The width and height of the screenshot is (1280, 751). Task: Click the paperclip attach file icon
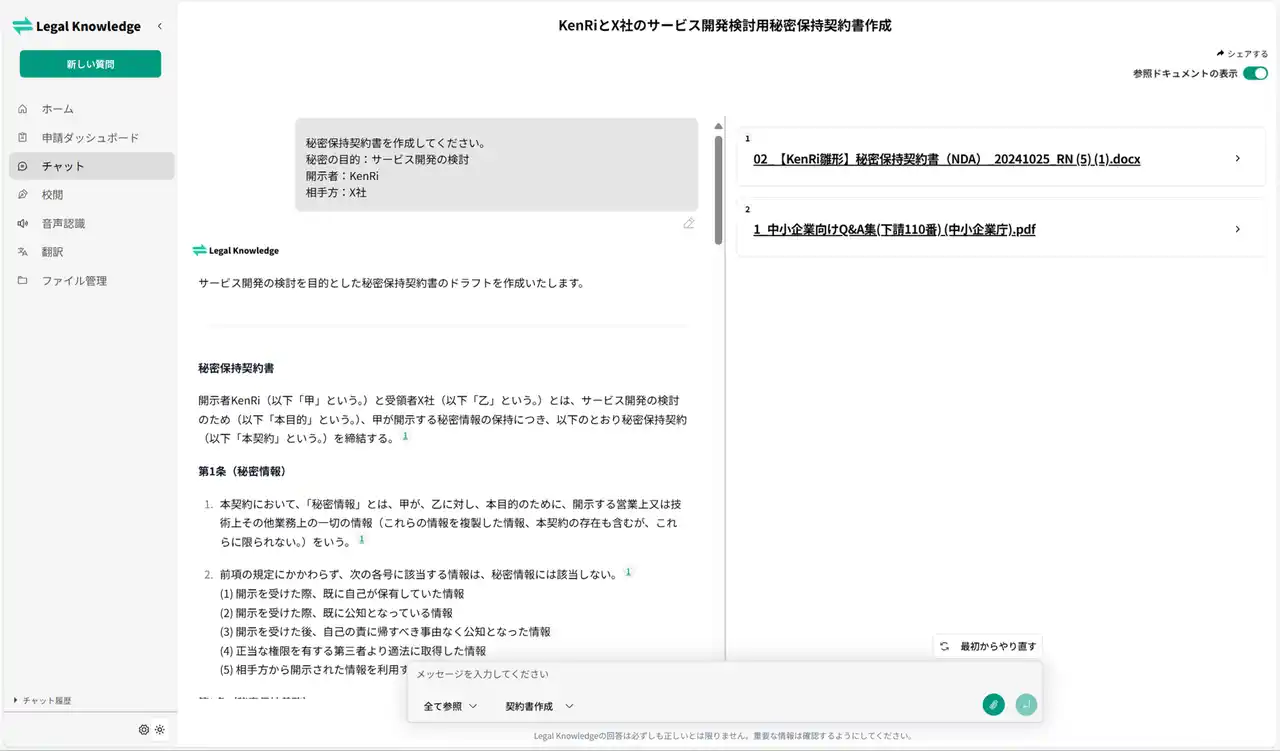(993, 705)
